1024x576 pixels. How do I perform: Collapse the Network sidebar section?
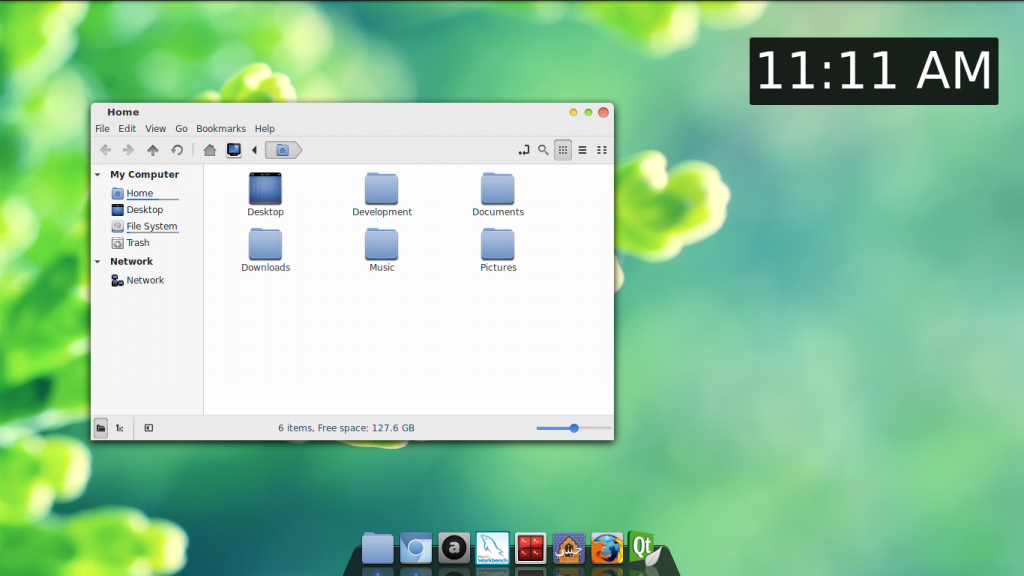[x=98, y=262]
